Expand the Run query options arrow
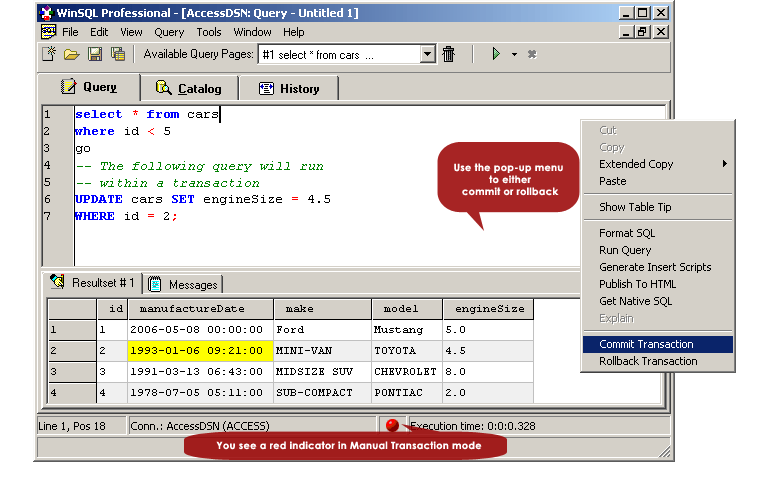This screenshot has width=779, height=499. point(514,54)
